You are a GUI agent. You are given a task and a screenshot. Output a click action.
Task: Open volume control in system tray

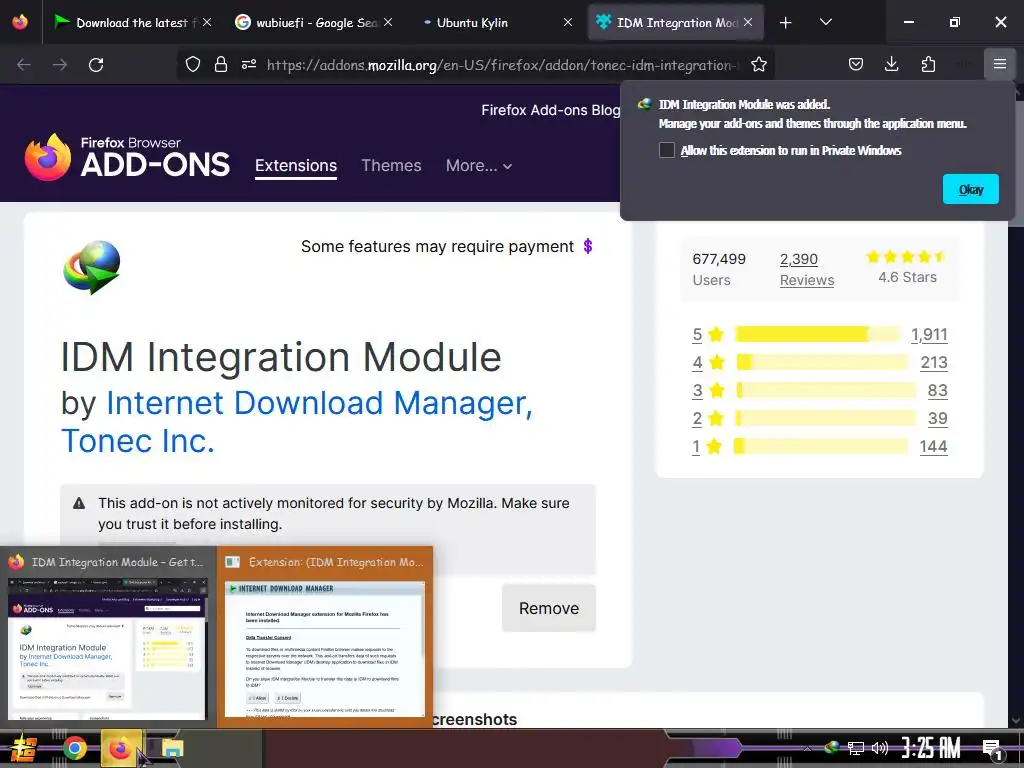tap(880, 748)
